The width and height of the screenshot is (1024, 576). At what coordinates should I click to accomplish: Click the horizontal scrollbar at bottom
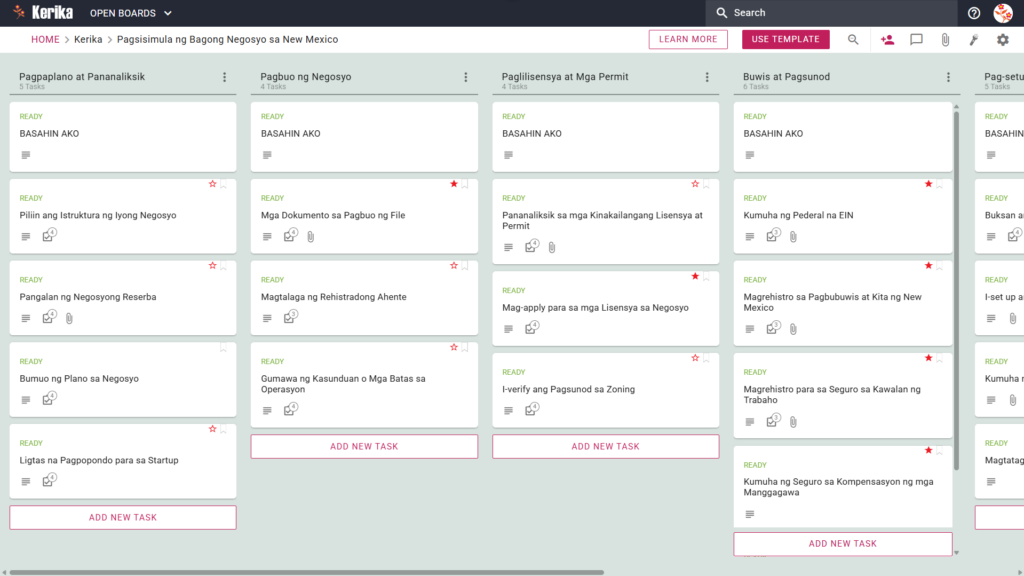click(307, 572)
